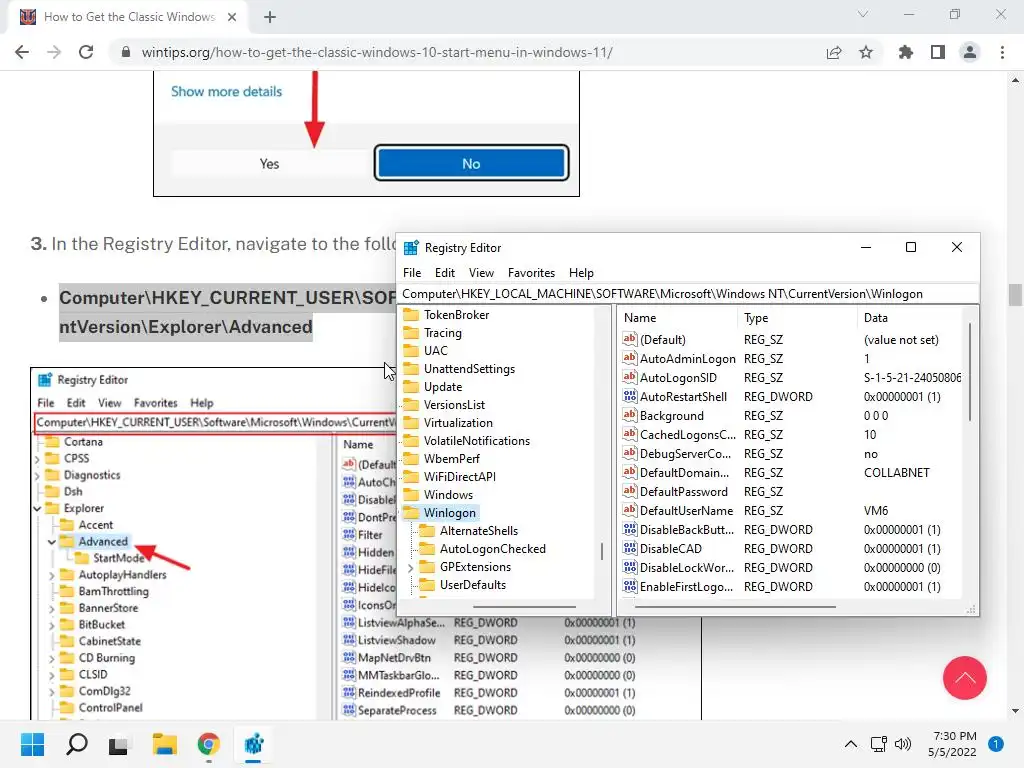Switch to Chrome on the taskbar
Screen dimensions: 1024x768
[x=208, y=744]
